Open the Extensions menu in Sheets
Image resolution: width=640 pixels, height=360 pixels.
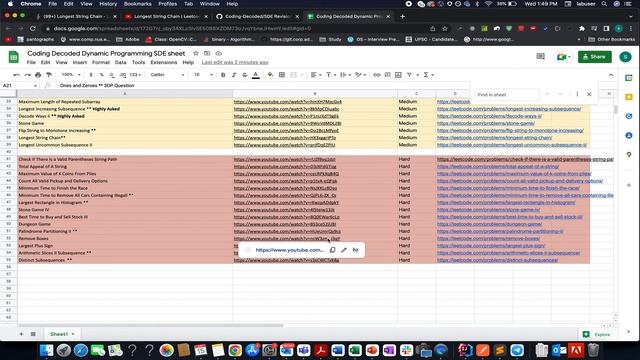pyautogui.click(x=164, y=62)
